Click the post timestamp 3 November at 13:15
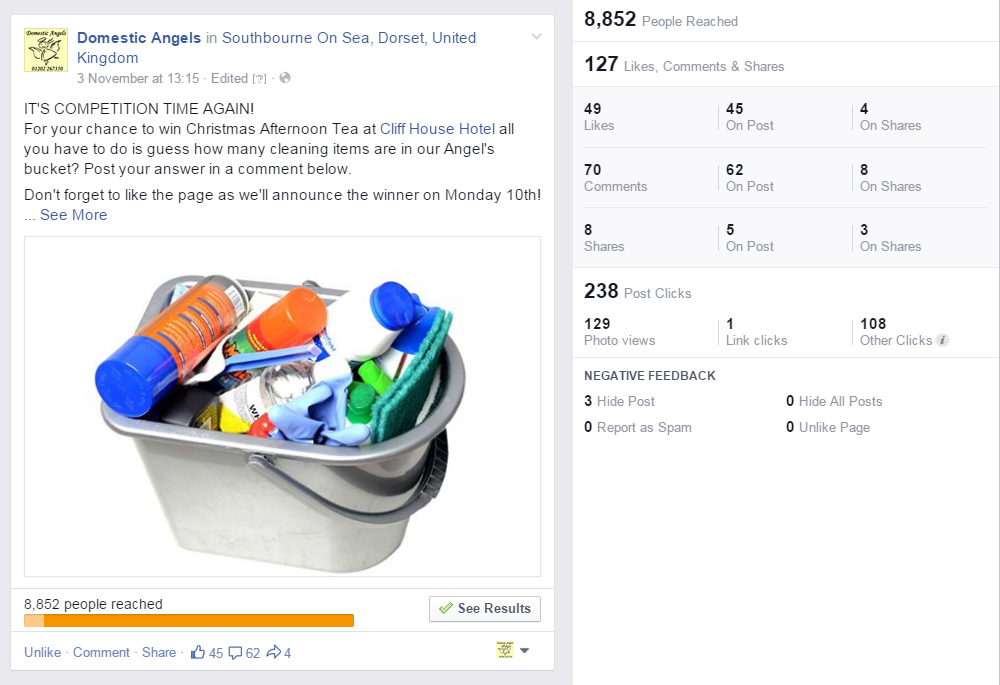The width and height of the screenshot is (1000, 685). tap(138, 78)
